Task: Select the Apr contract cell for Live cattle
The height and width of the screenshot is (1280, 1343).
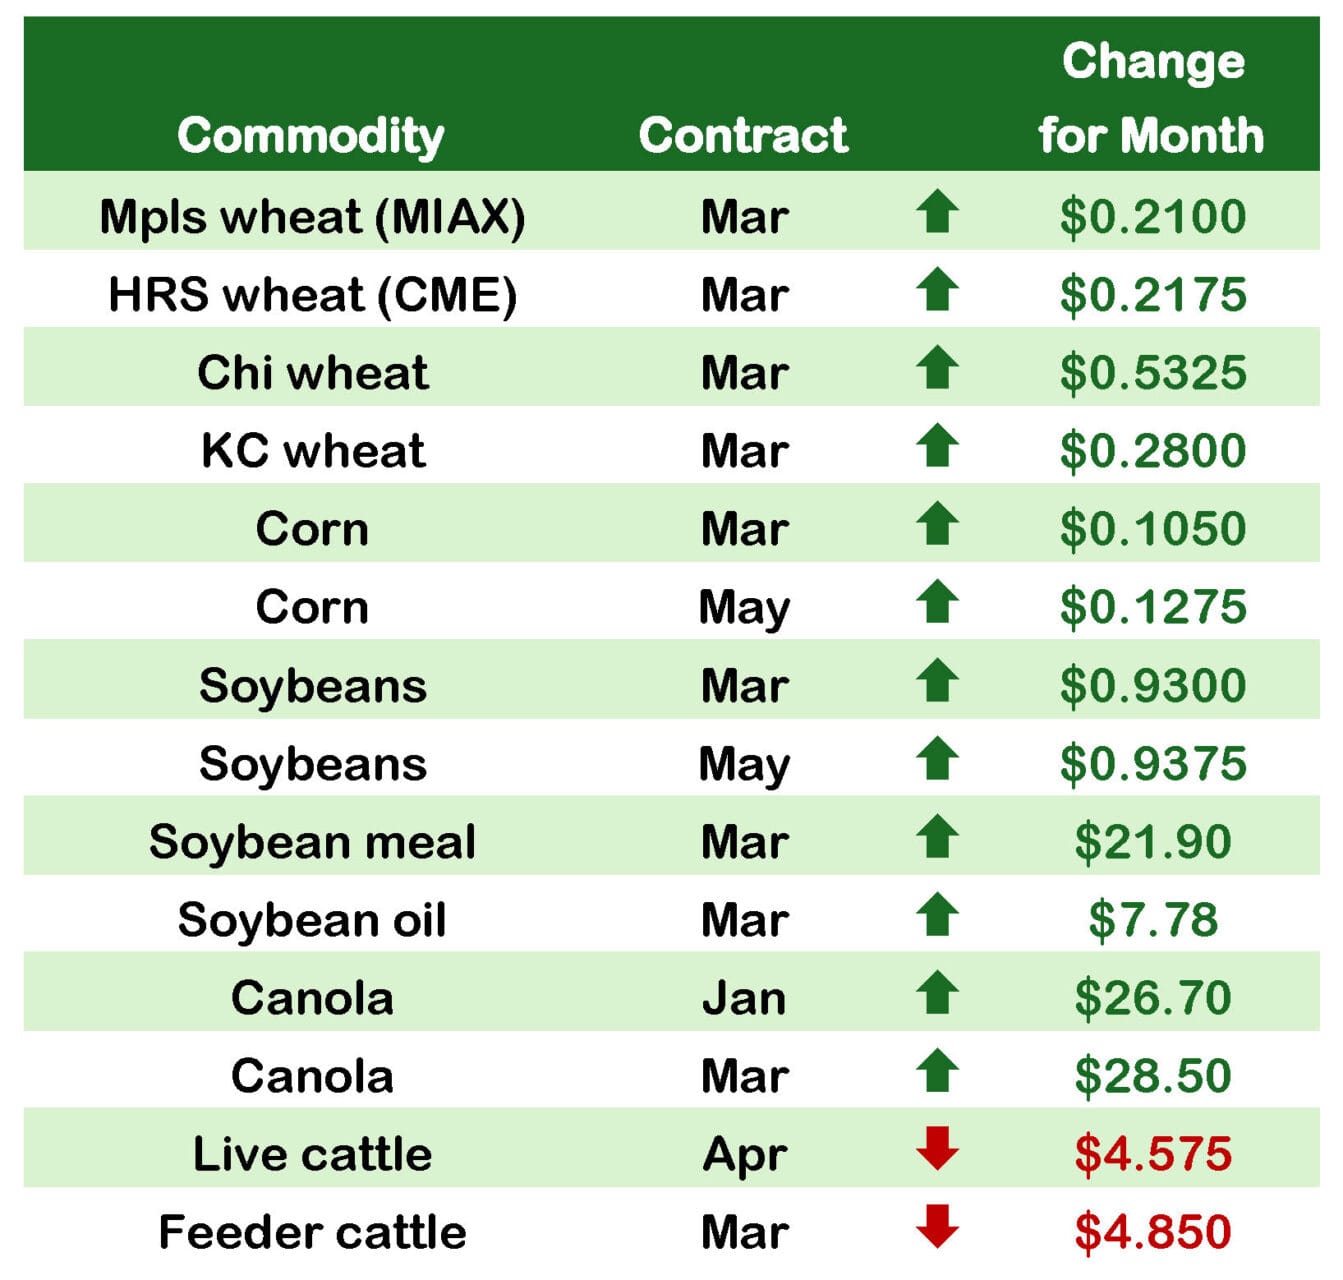Action: click(x=744, y=1155)
